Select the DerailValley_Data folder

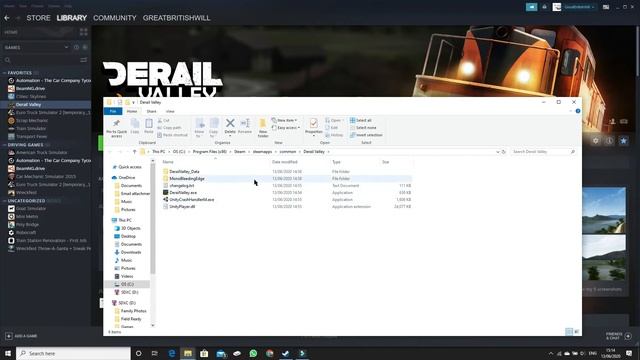tap(184, 172)
